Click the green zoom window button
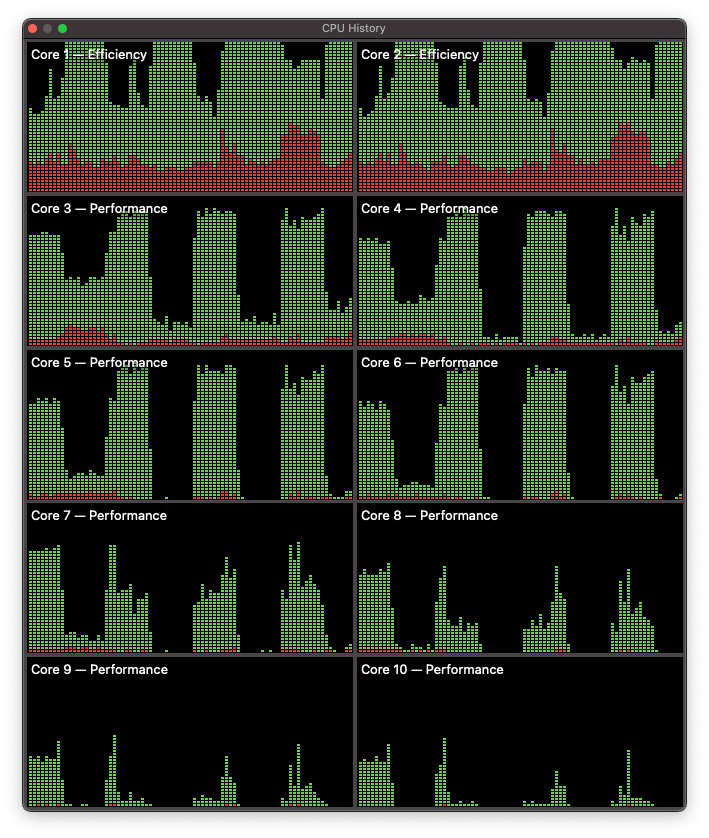 (63, 28)
